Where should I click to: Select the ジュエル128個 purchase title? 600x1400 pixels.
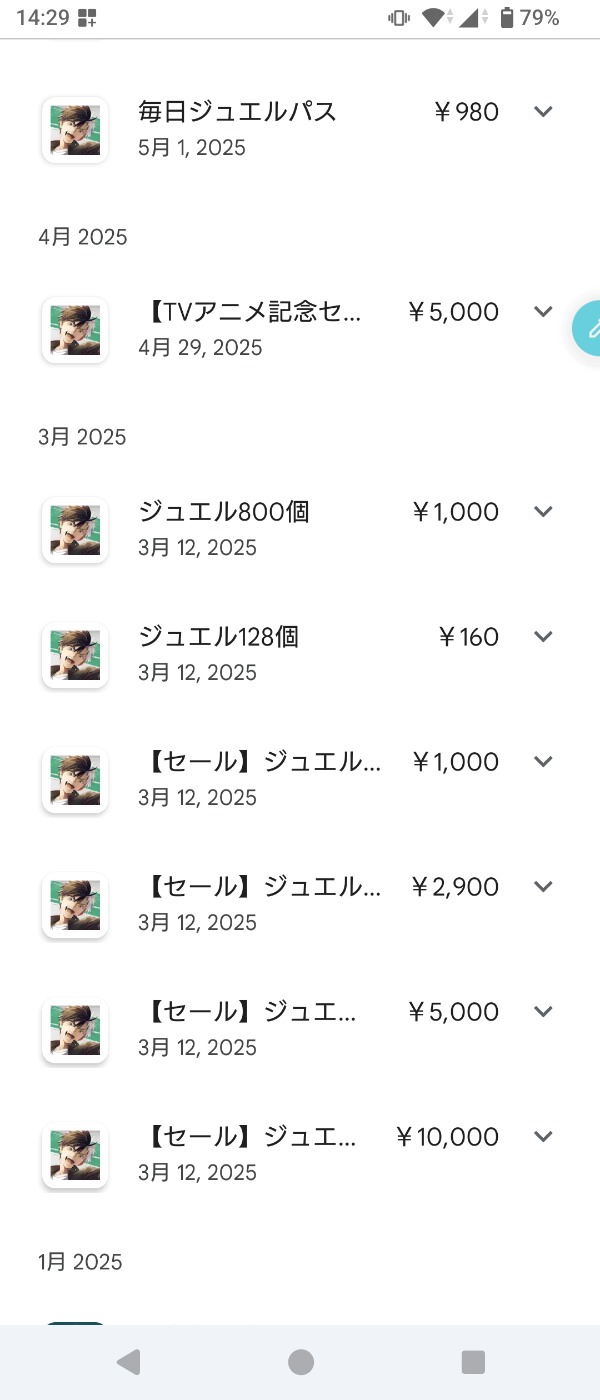click(218, 637)
